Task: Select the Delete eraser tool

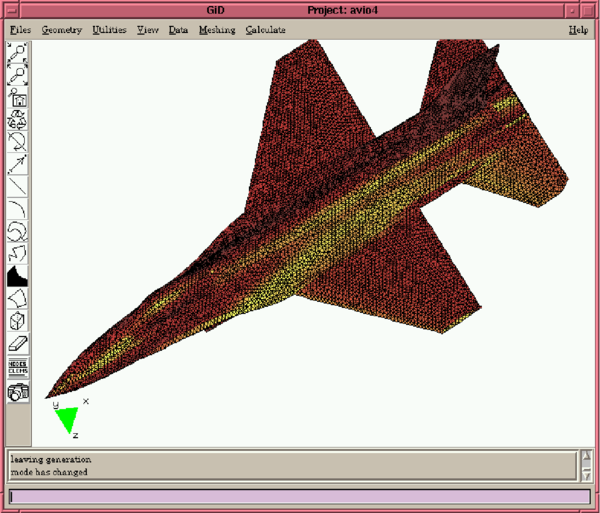Action: pos(18,344)
